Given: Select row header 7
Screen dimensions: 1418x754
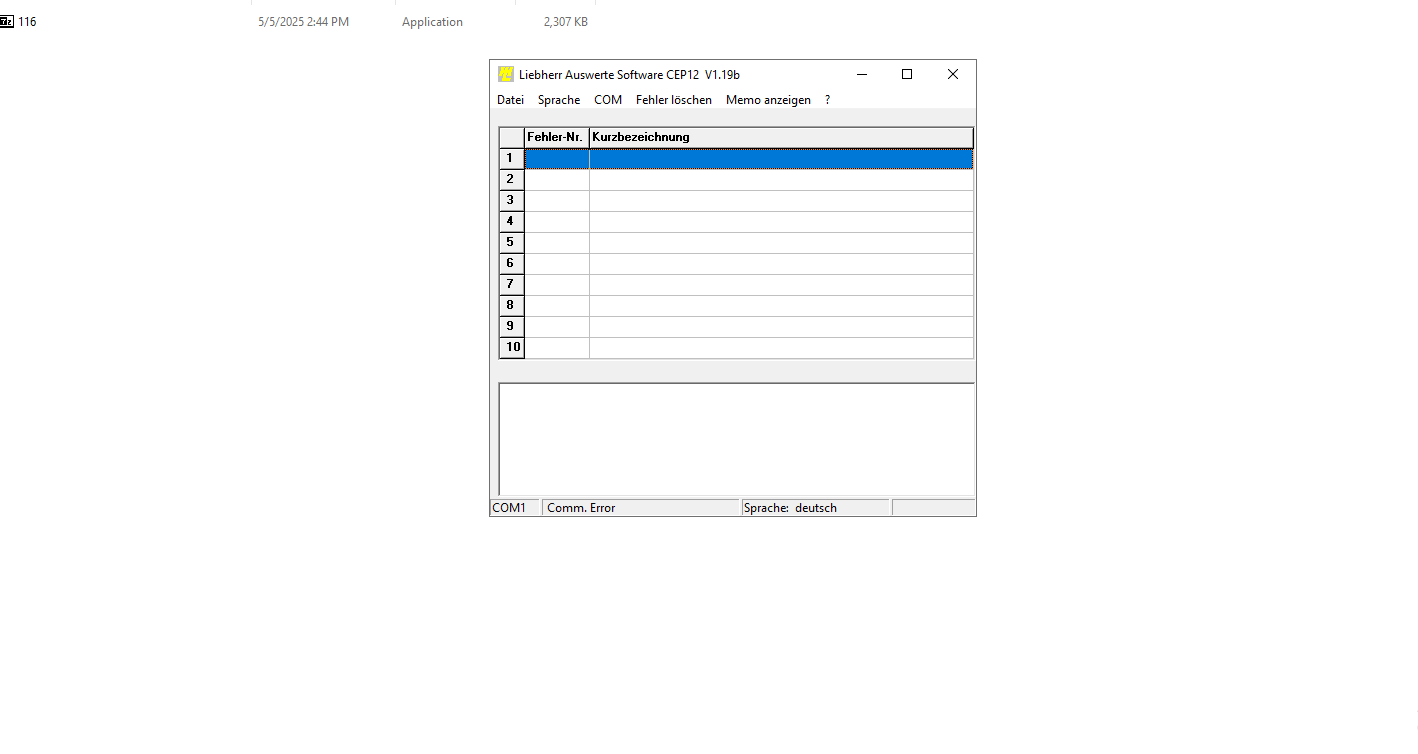Looking at the screenshot, I should (x=511, y=284).
